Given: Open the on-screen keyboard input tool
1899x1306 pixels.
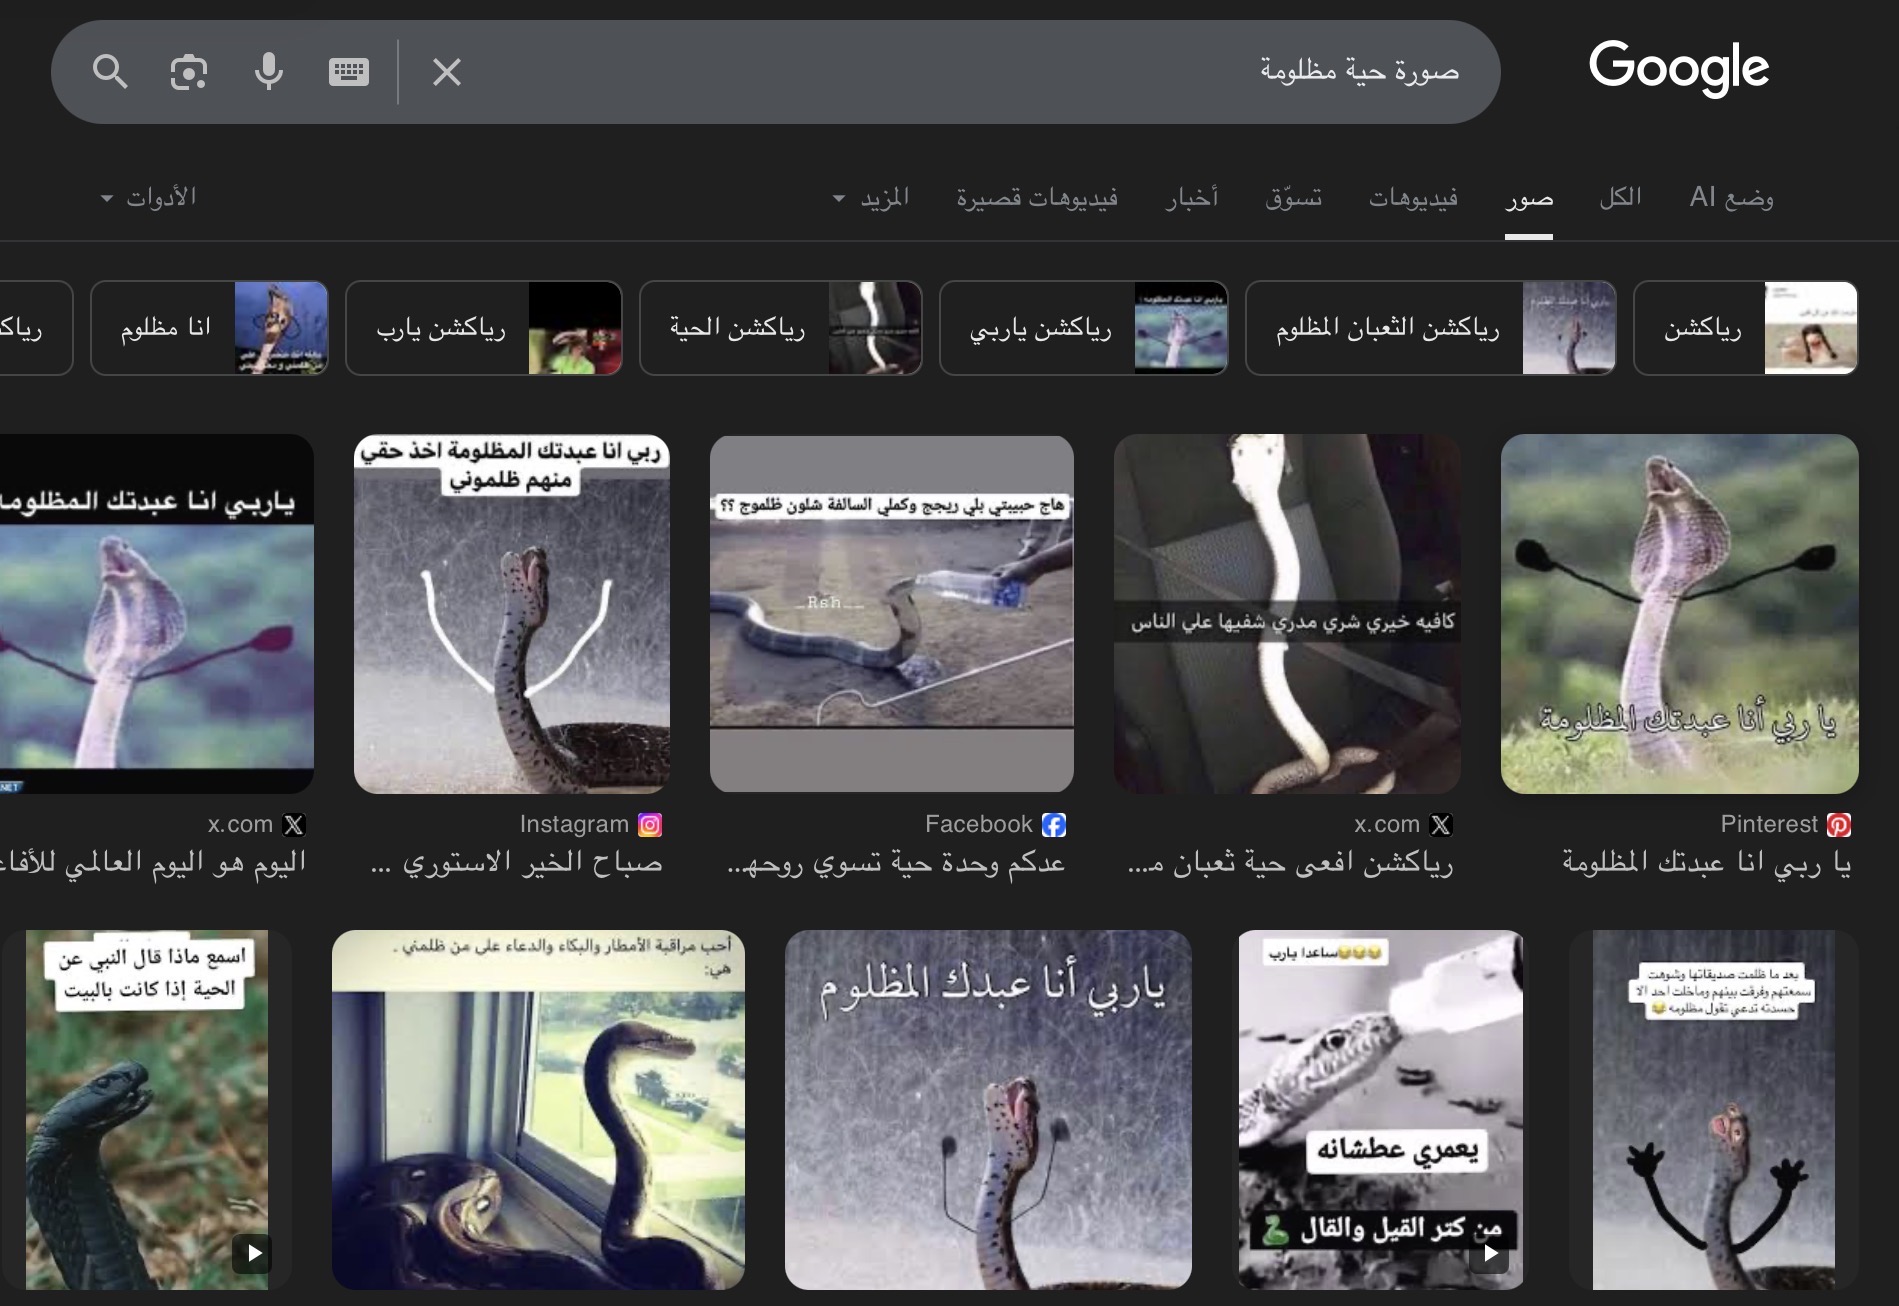Looking at the screenshot, I should click(x=349, y=72).
